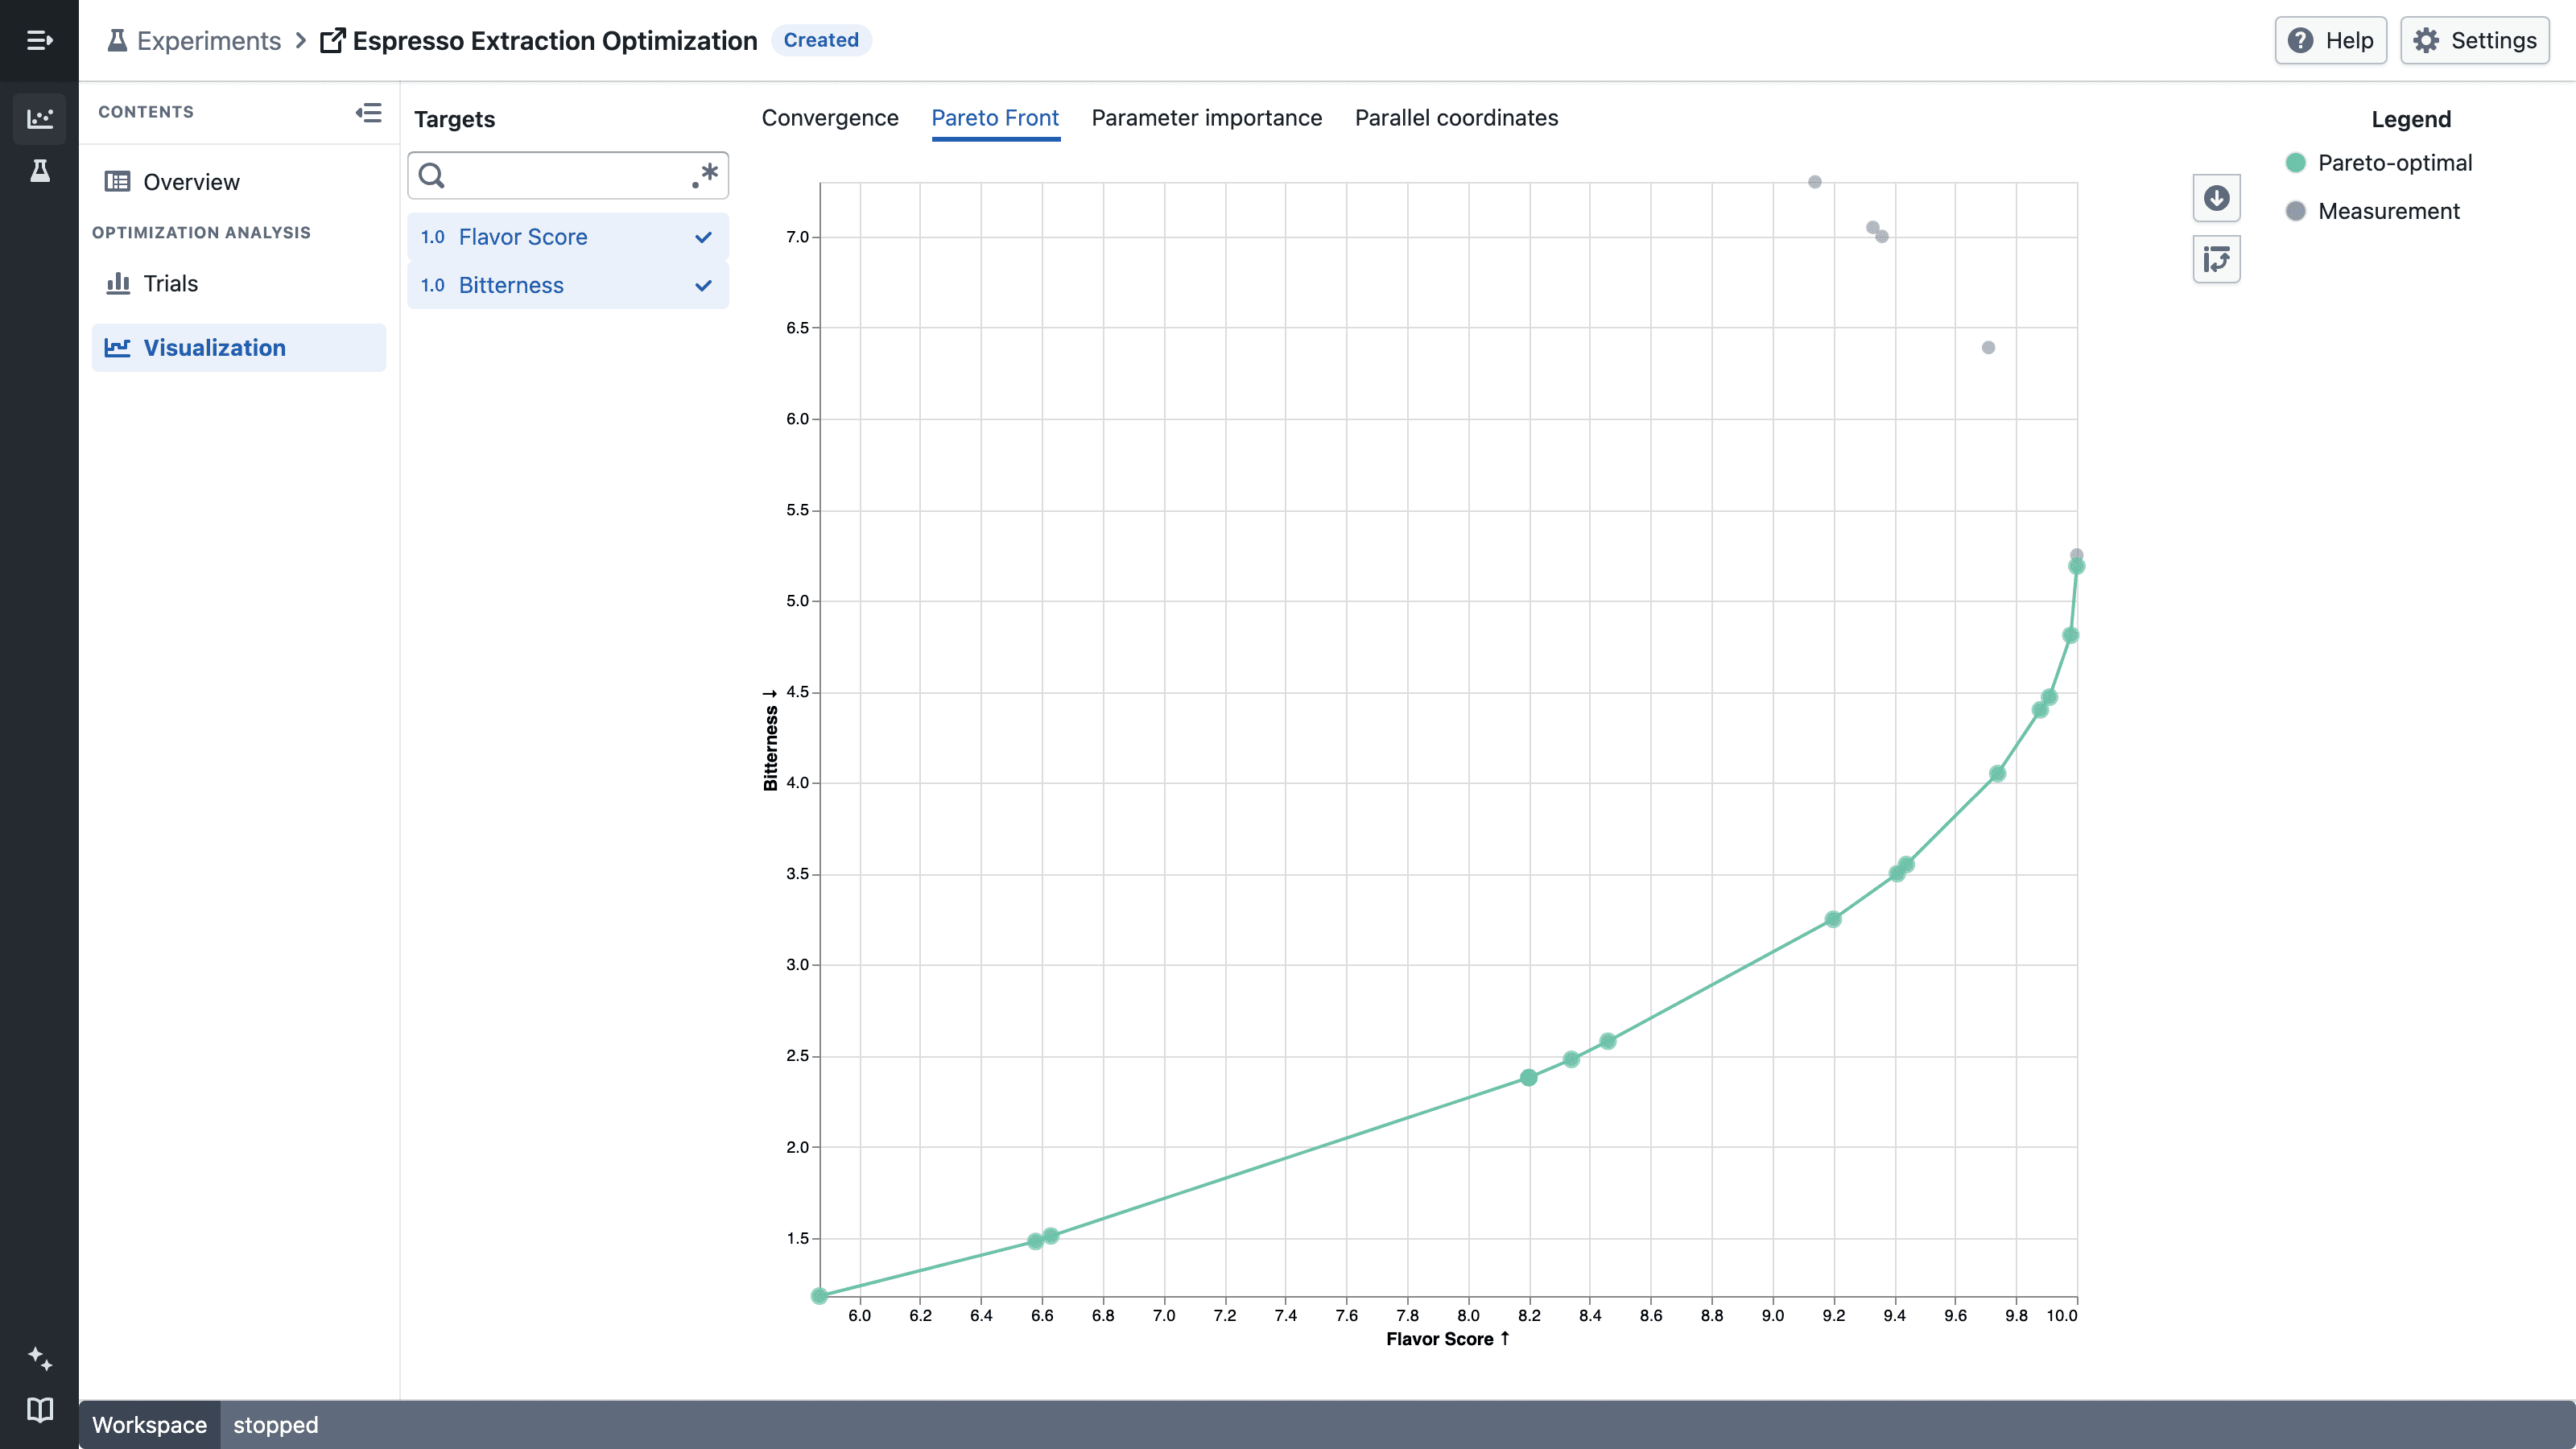
Task: Open the book documentation icon
Action: [39, 1409]
